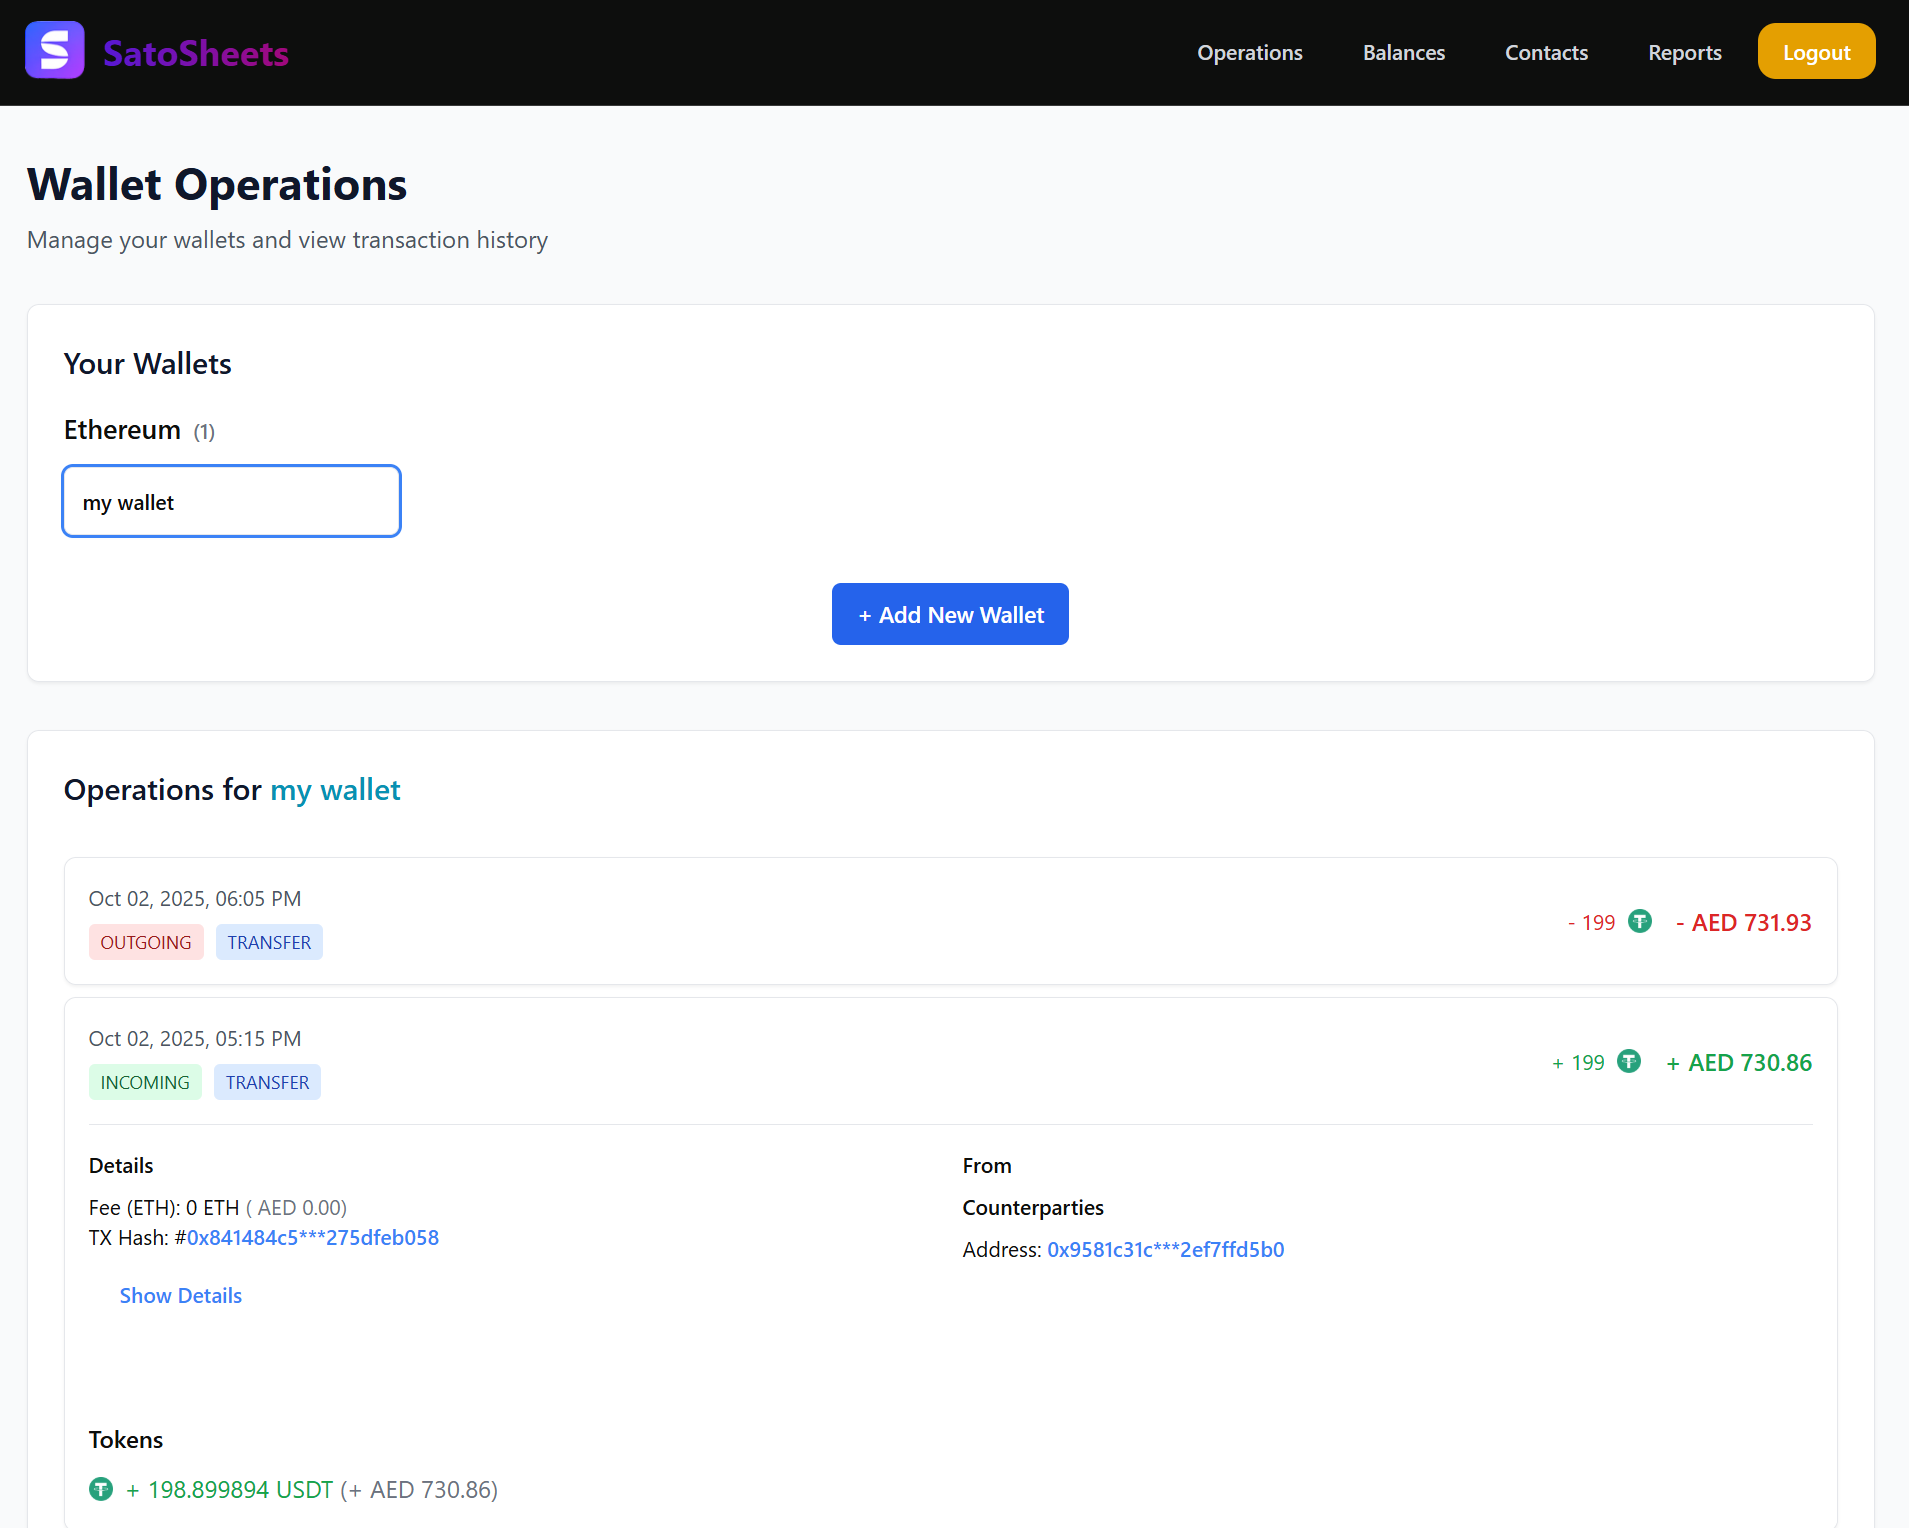Viewport: 1909px width, 1528px height.
Task: Go to the Reports page
Action: pyautogui.click(x=1684, y=52)
